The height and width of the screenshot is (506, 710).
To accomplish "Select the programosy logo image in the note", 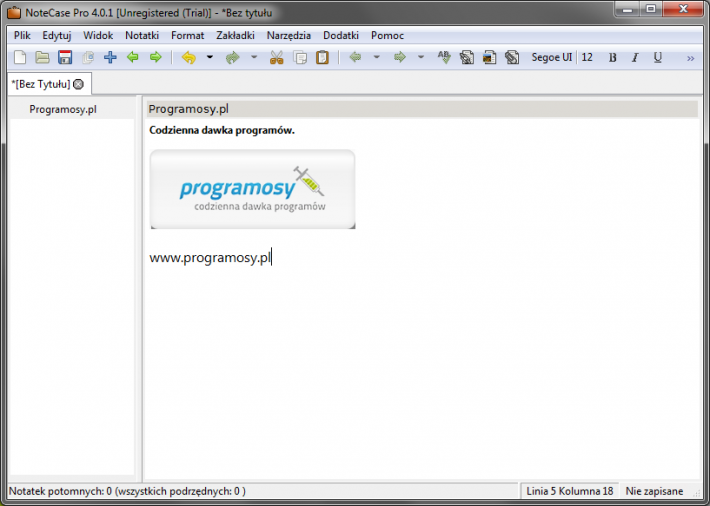I will [x=253, y=189].
